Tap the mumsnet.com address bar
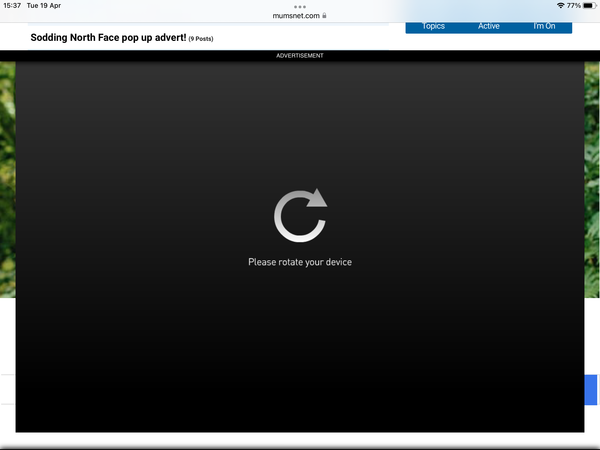This screenshot has width=600, height=450. click(296, 16)
